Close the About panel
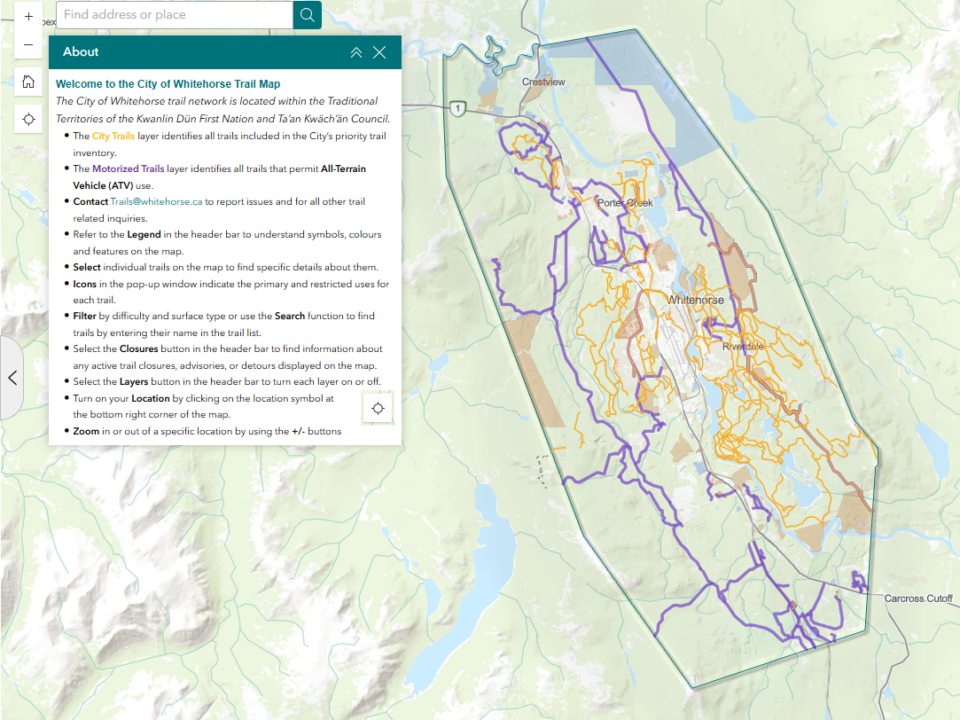Screen dimensions: 960x720 pyautogui.click(x=379, y=53)
